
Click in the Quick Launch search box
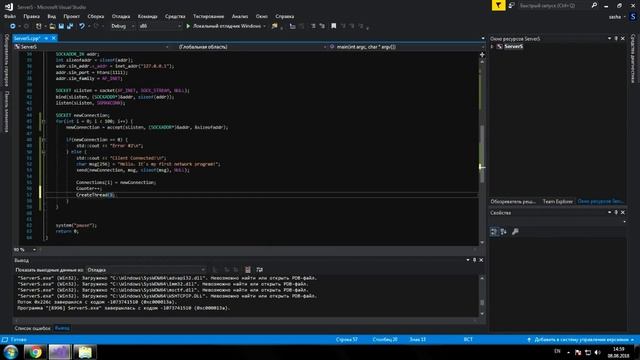coord(553,6)
